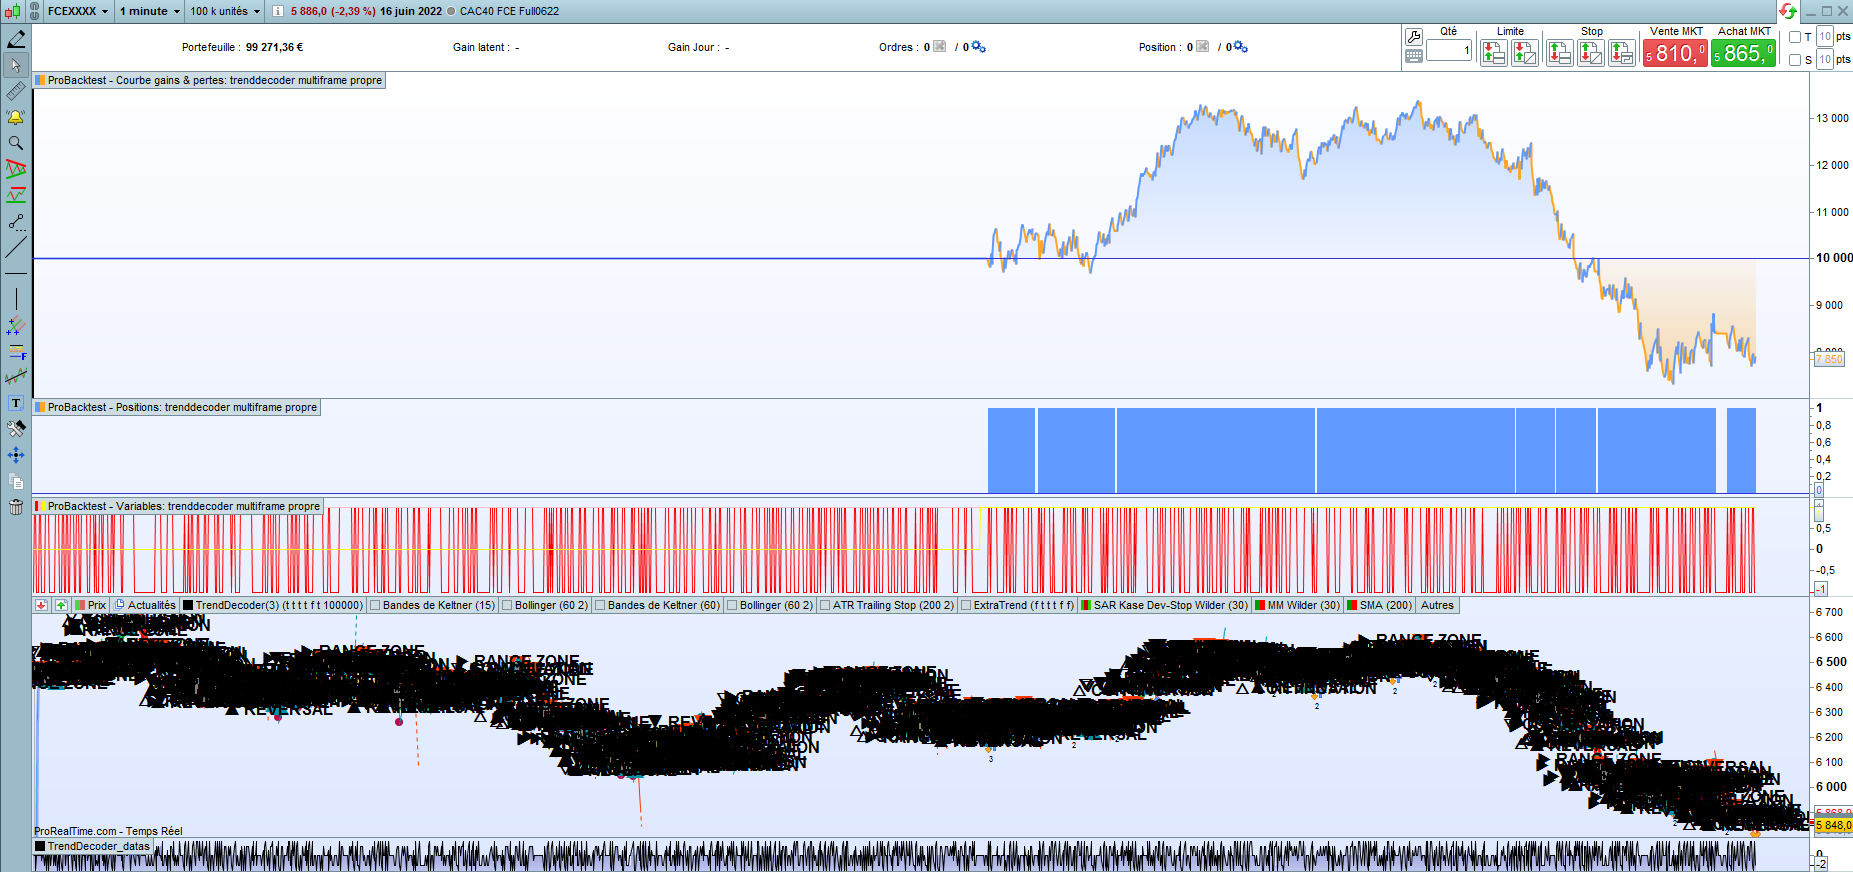Viewport: 1853px width, 872px height.
Task: Click the second Stop order button
Action: (1591, 53)
